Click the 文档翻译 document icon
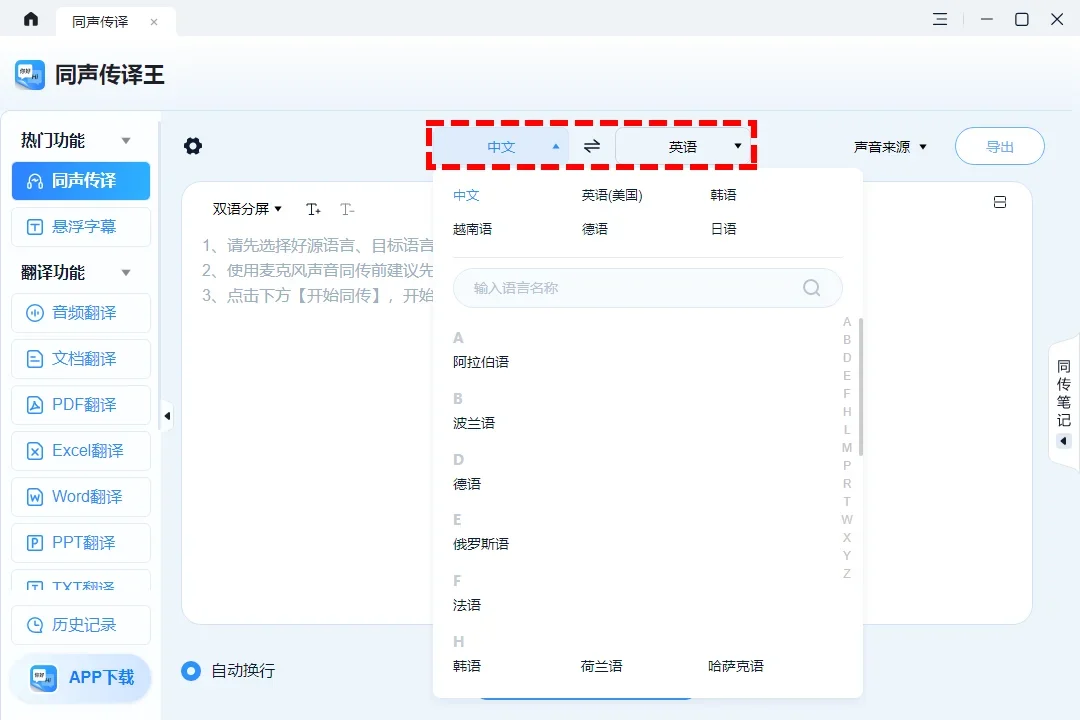 point(34,359)
